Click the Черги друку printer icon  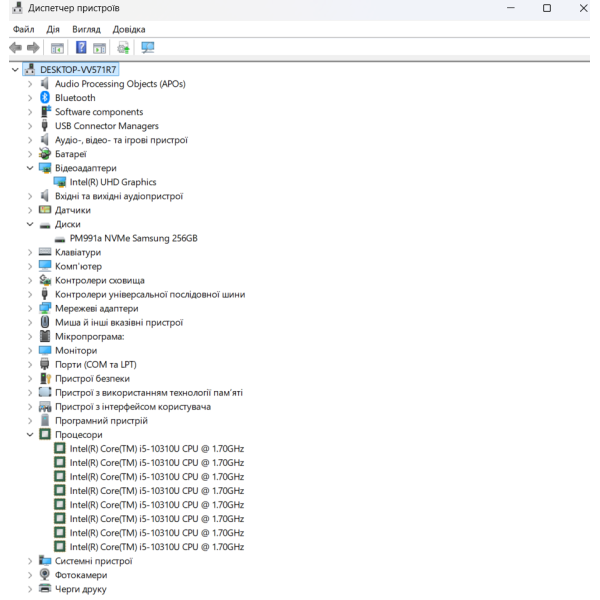coord(45,589)
